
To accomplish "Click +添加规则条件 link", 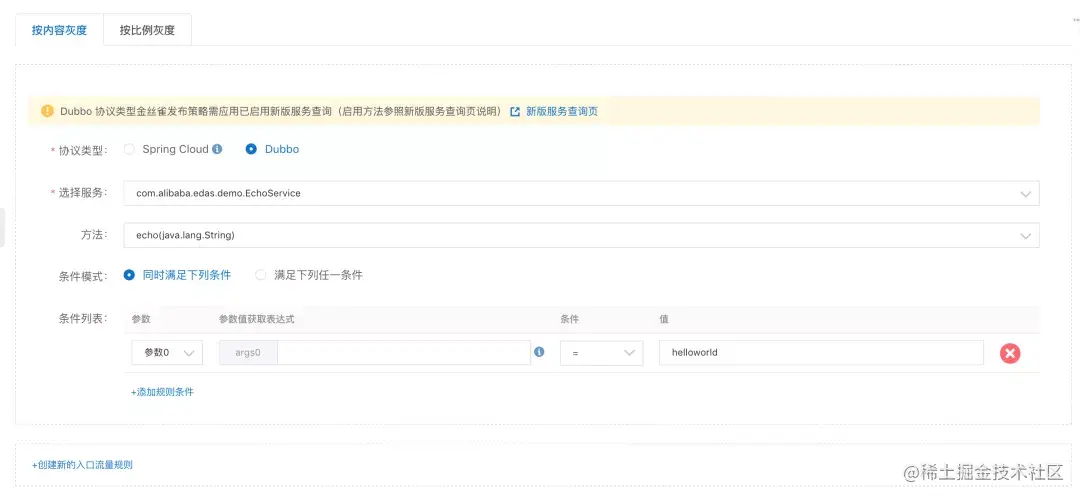I will 162,391.
